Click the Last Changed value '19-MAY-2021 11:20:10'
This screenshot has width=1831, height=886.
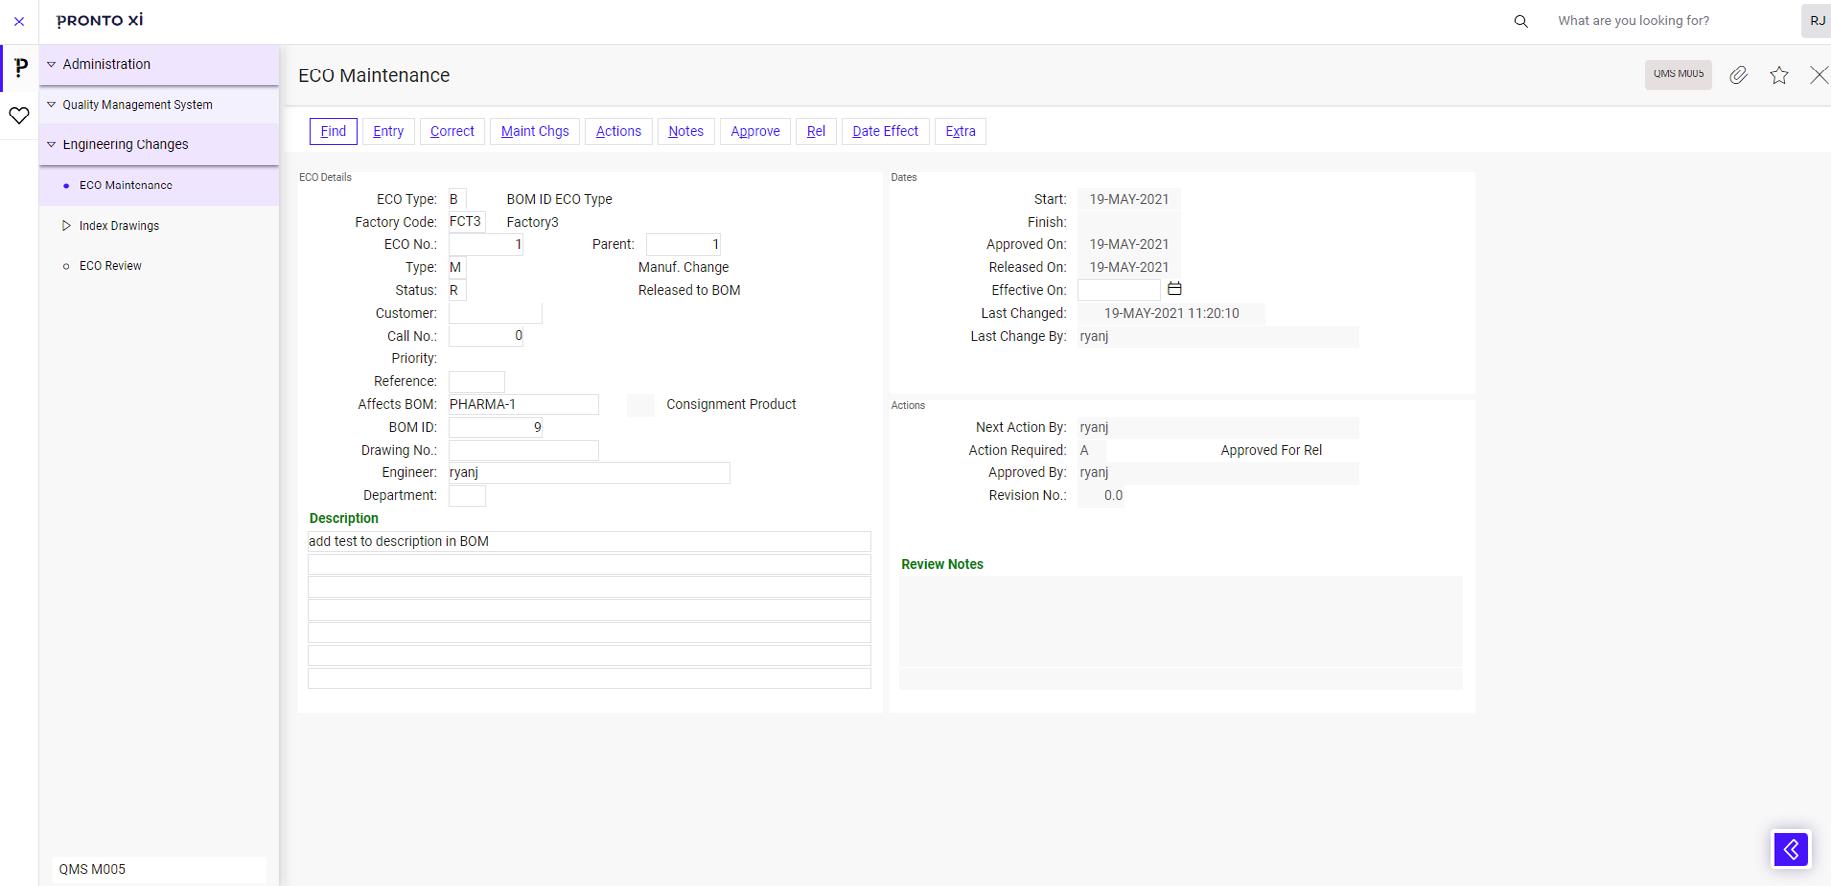(x=1171, y=314)
